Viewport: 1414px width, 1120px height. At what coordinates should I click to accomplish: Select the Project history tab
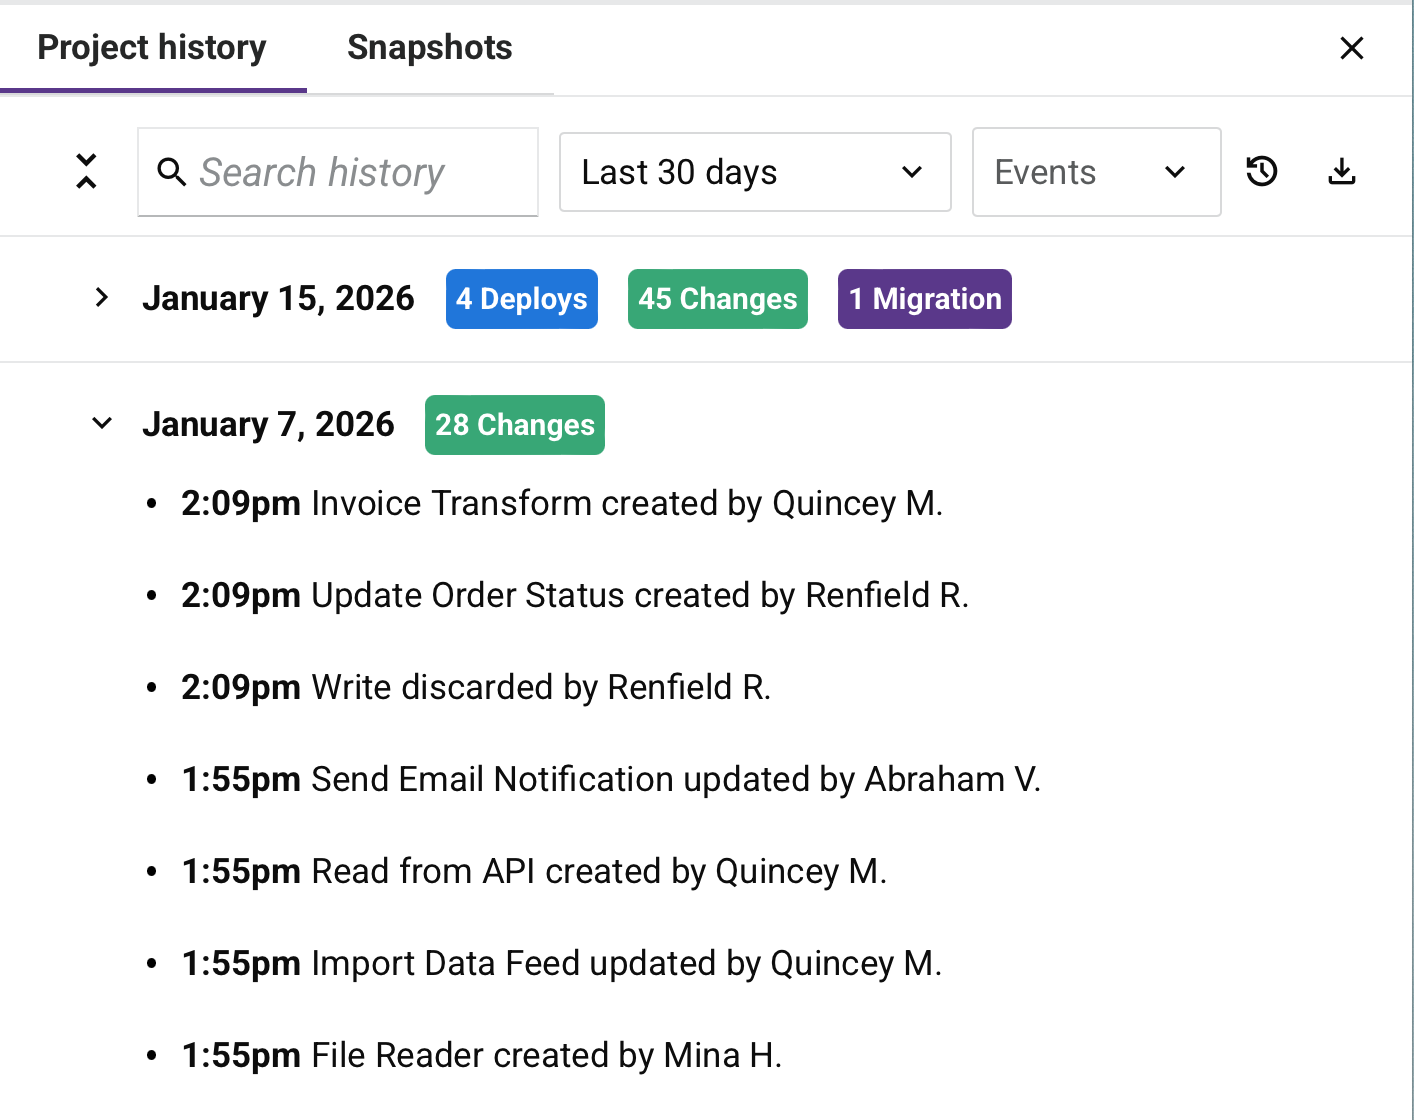coord(151,47)
